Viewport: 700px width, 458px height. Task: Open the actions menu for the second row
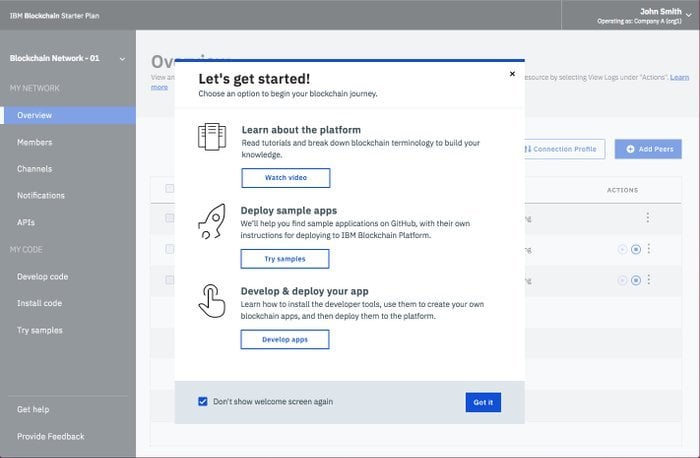coord(649,249)
